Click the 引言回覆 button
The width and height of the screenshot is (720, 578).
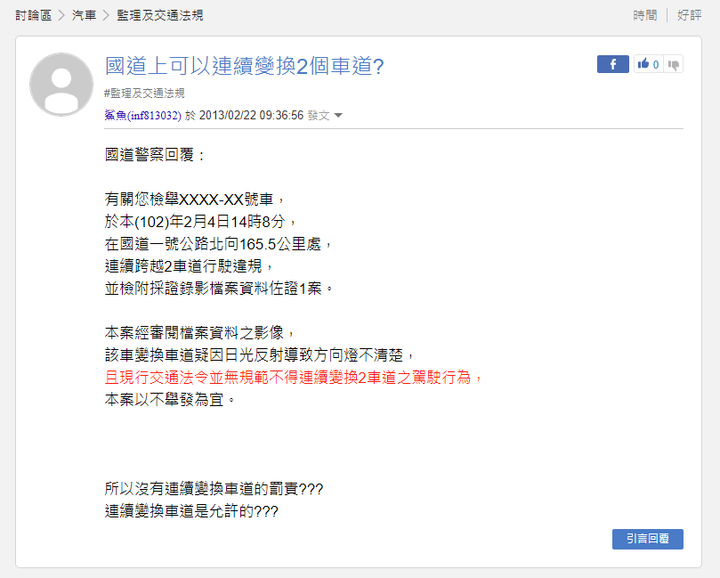[647, 539]
